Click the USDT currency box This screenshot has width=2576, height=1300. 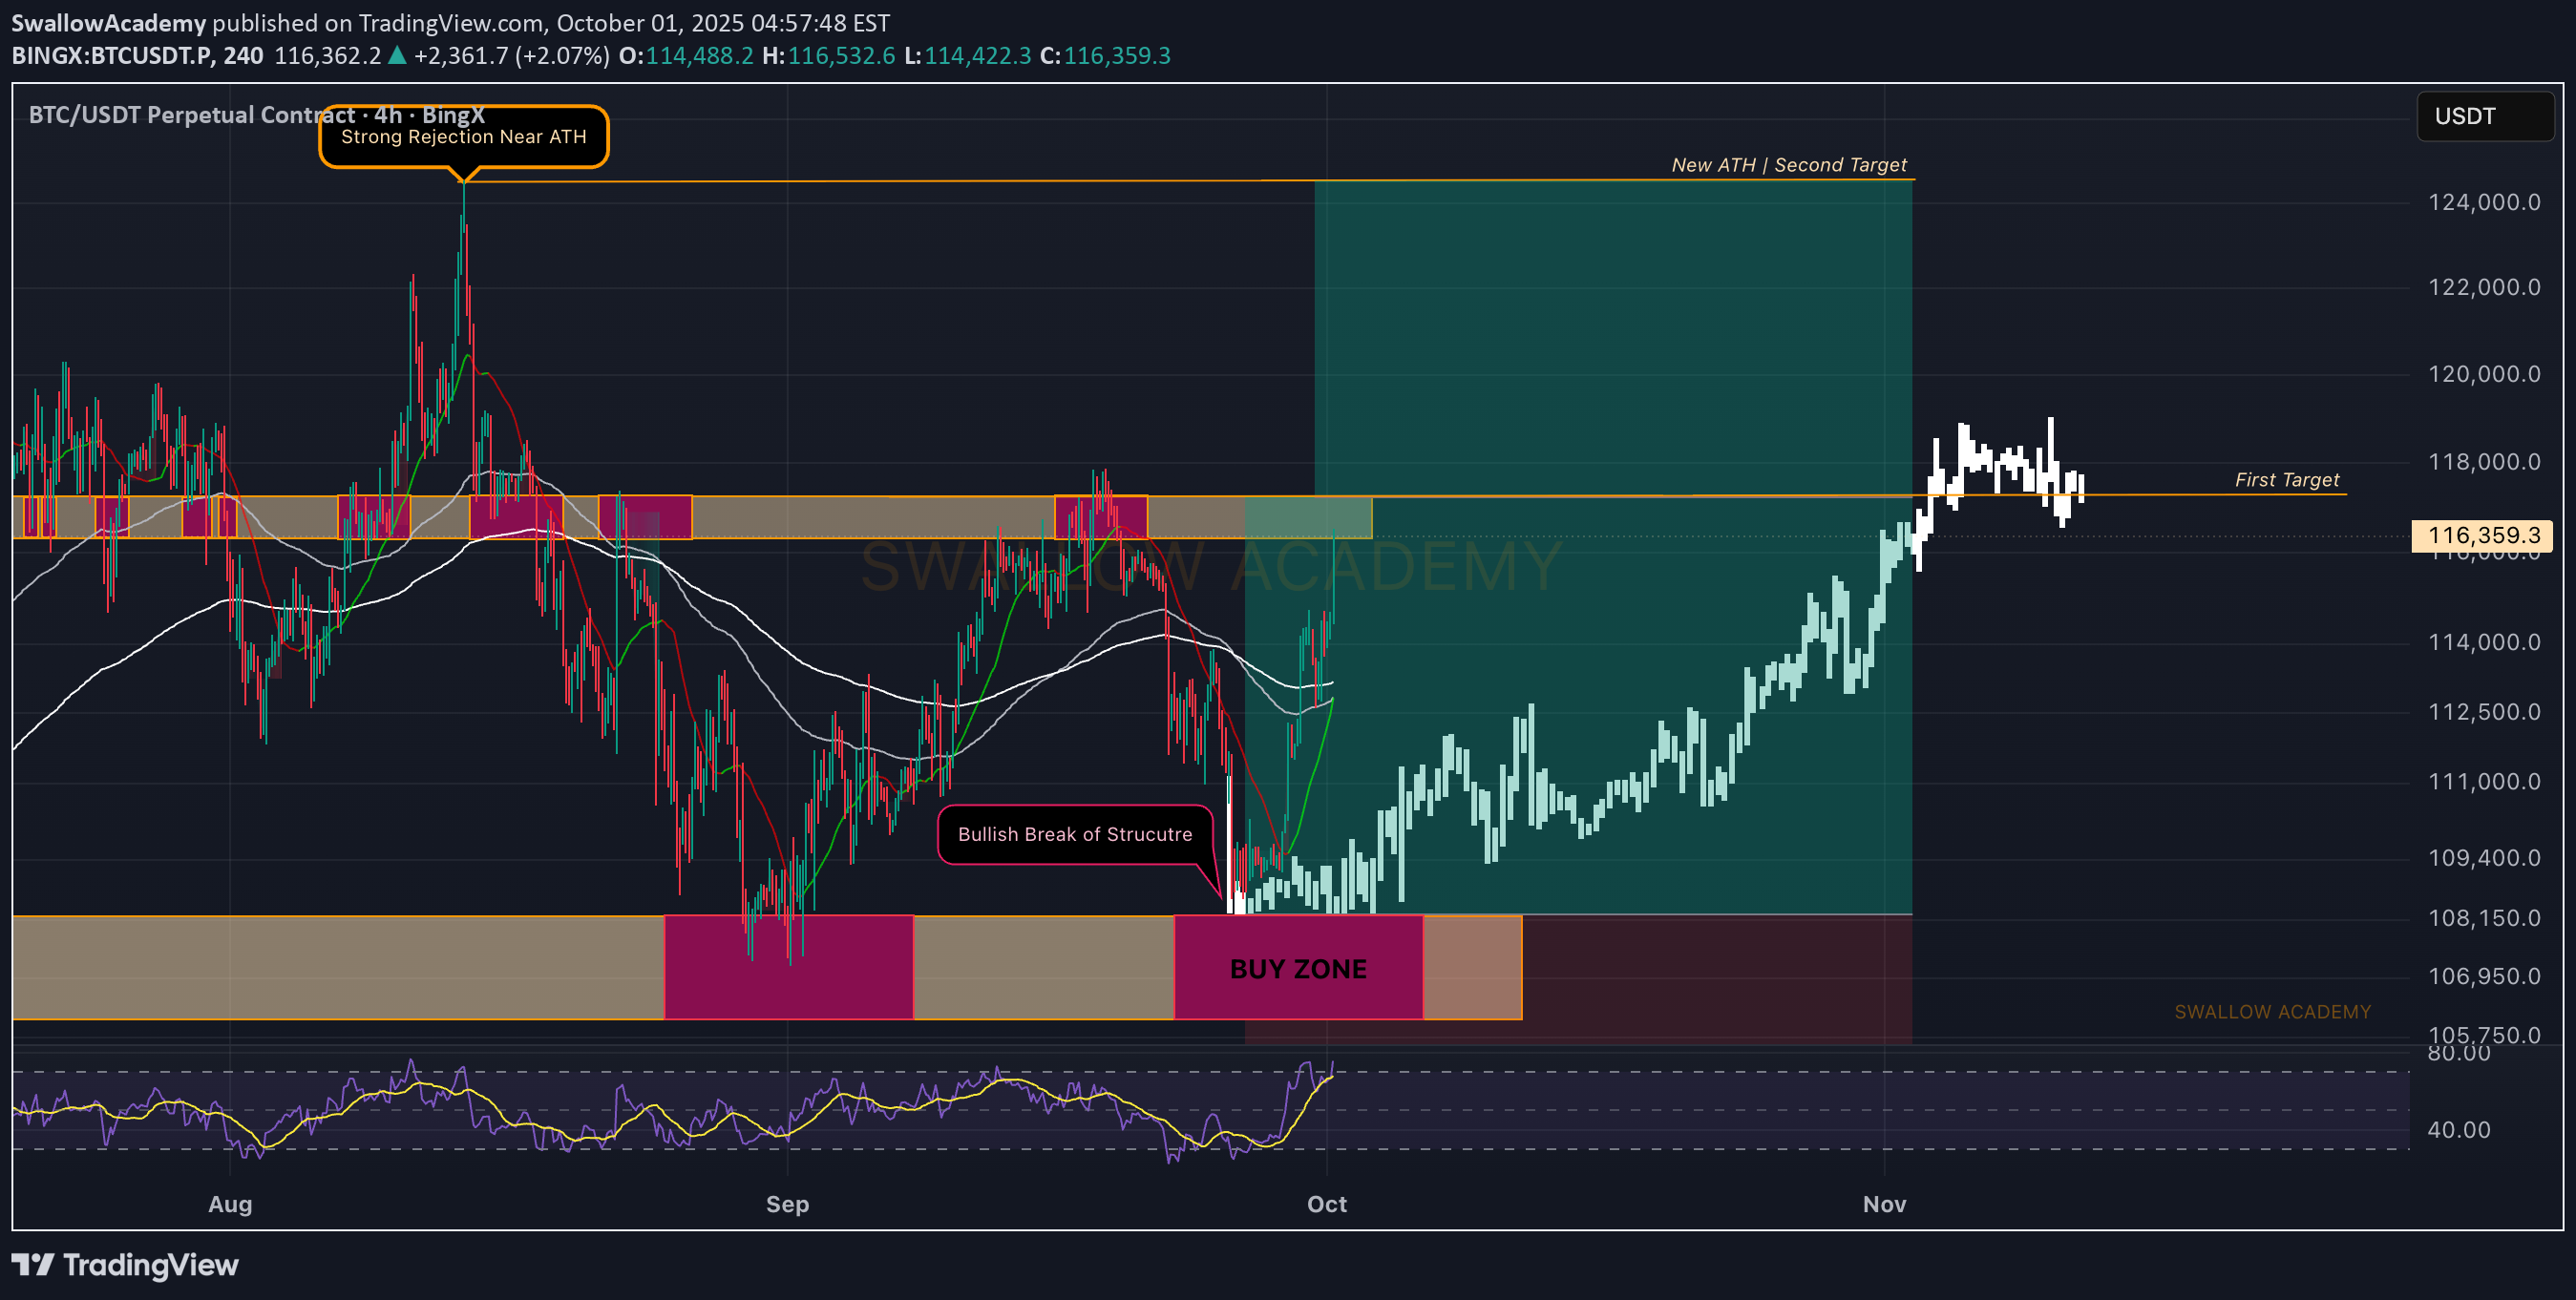click(2484, 116)
